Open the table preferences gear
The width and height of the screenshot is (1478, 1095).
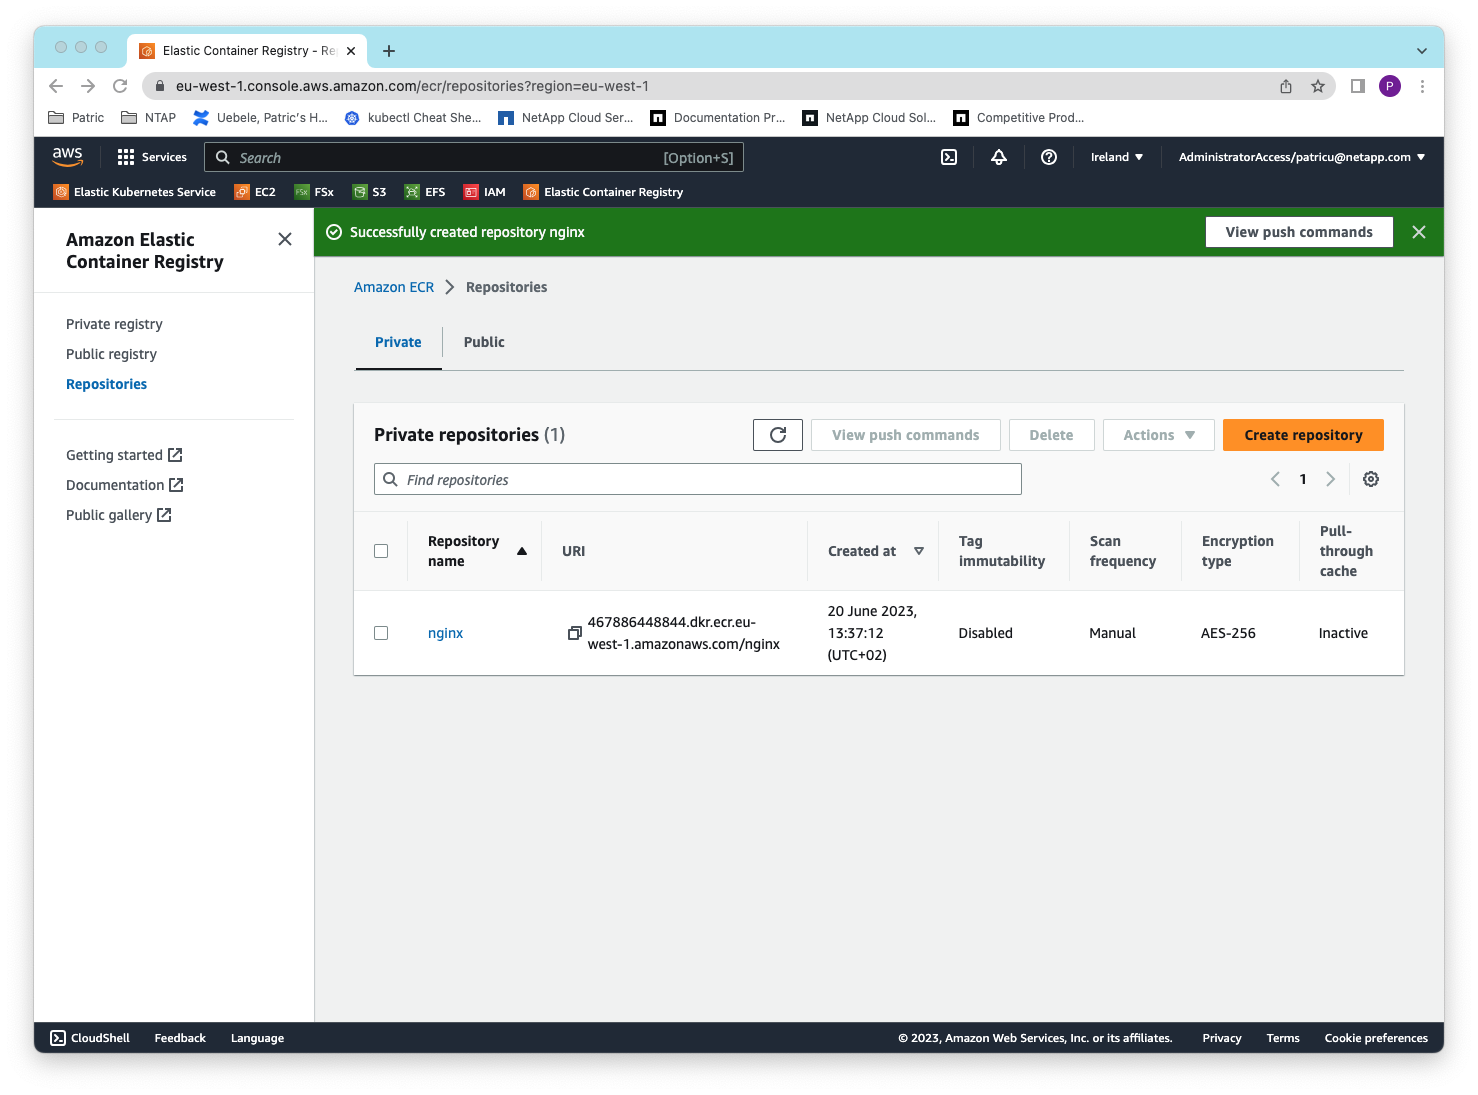(x=1370, y=479)
